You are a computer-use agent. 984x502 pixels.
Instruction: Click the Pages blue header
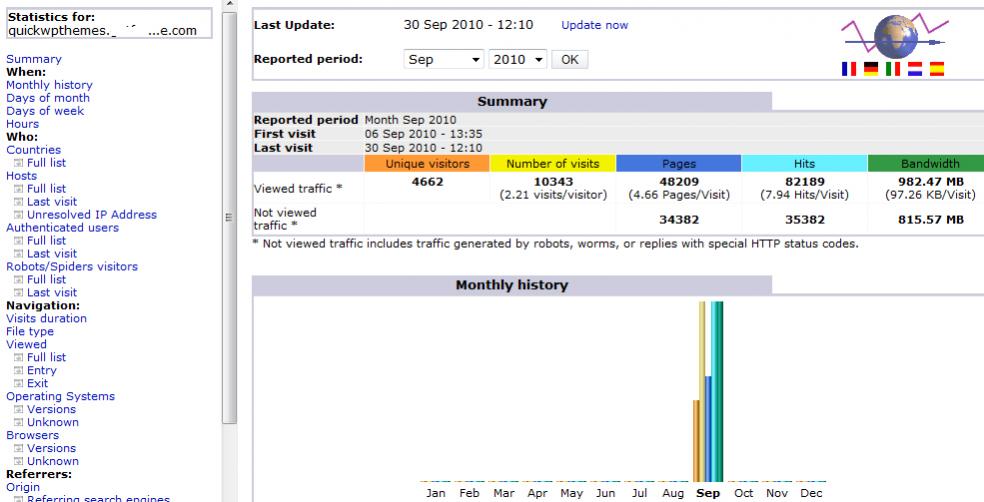[679, 164]
